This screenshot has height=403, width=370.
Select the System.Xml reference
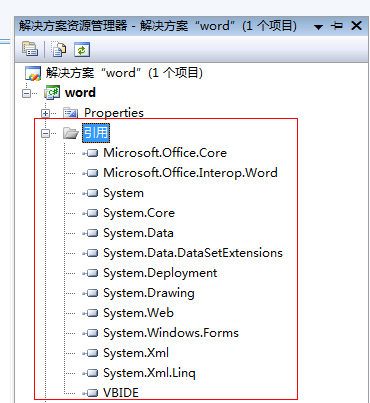(136, 353)
